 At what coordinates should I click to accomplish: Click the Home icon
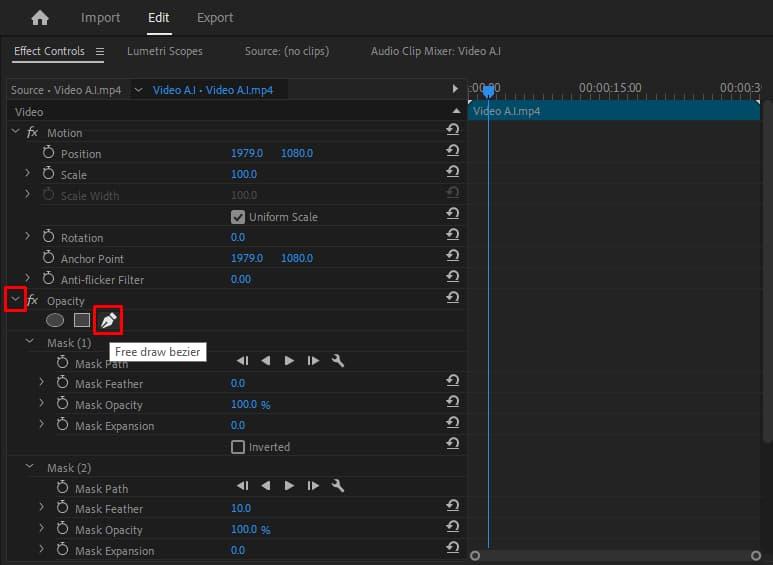coord(40,18)
